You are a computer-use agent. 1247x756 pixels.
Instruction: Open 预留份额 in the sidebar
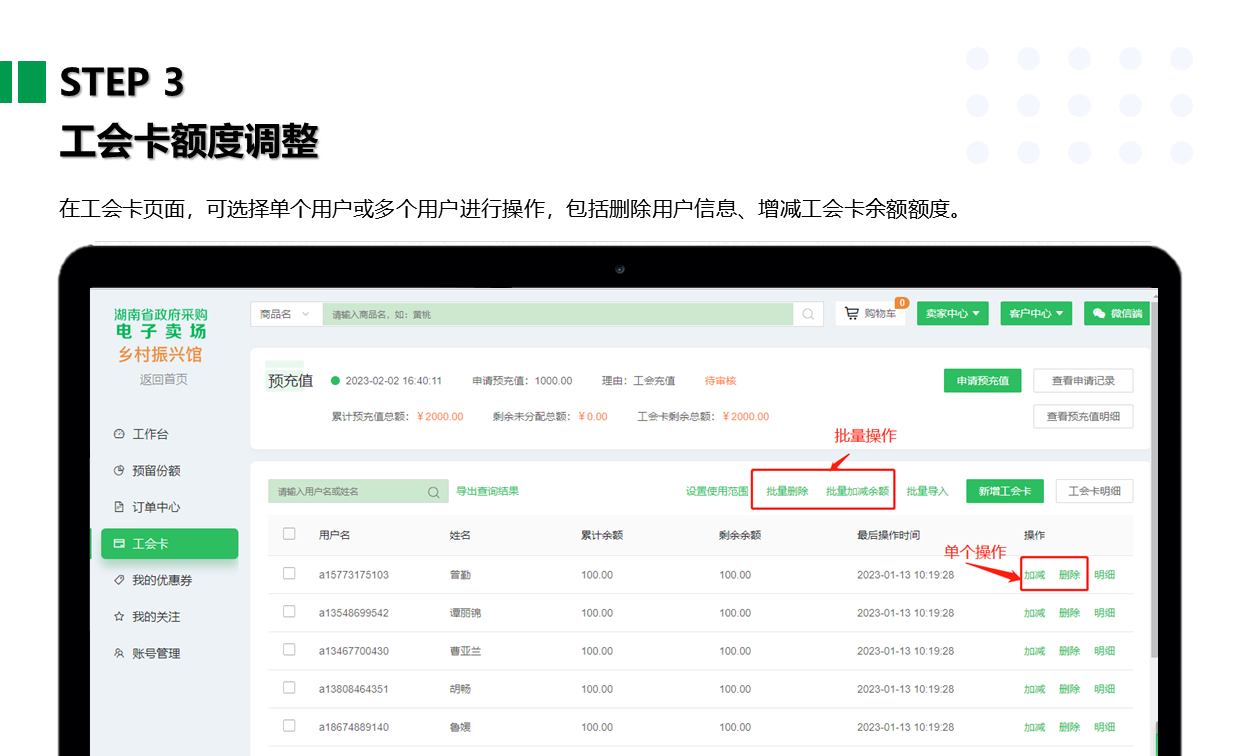[156, 470]
